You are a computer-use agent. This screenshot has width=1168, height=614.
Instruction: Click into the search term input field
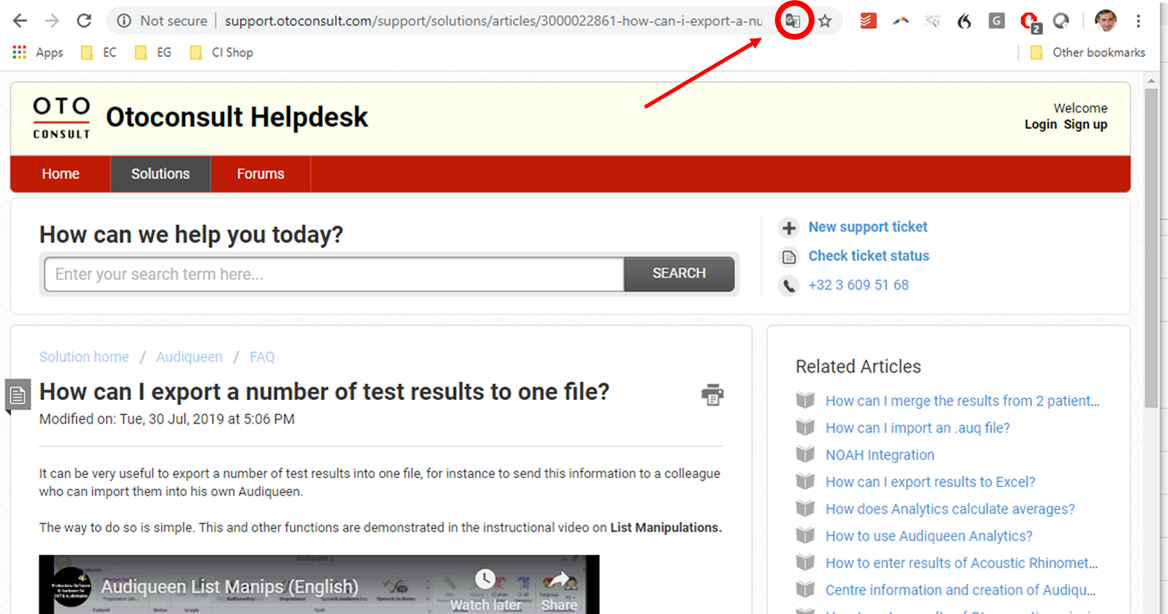[334, 274]
